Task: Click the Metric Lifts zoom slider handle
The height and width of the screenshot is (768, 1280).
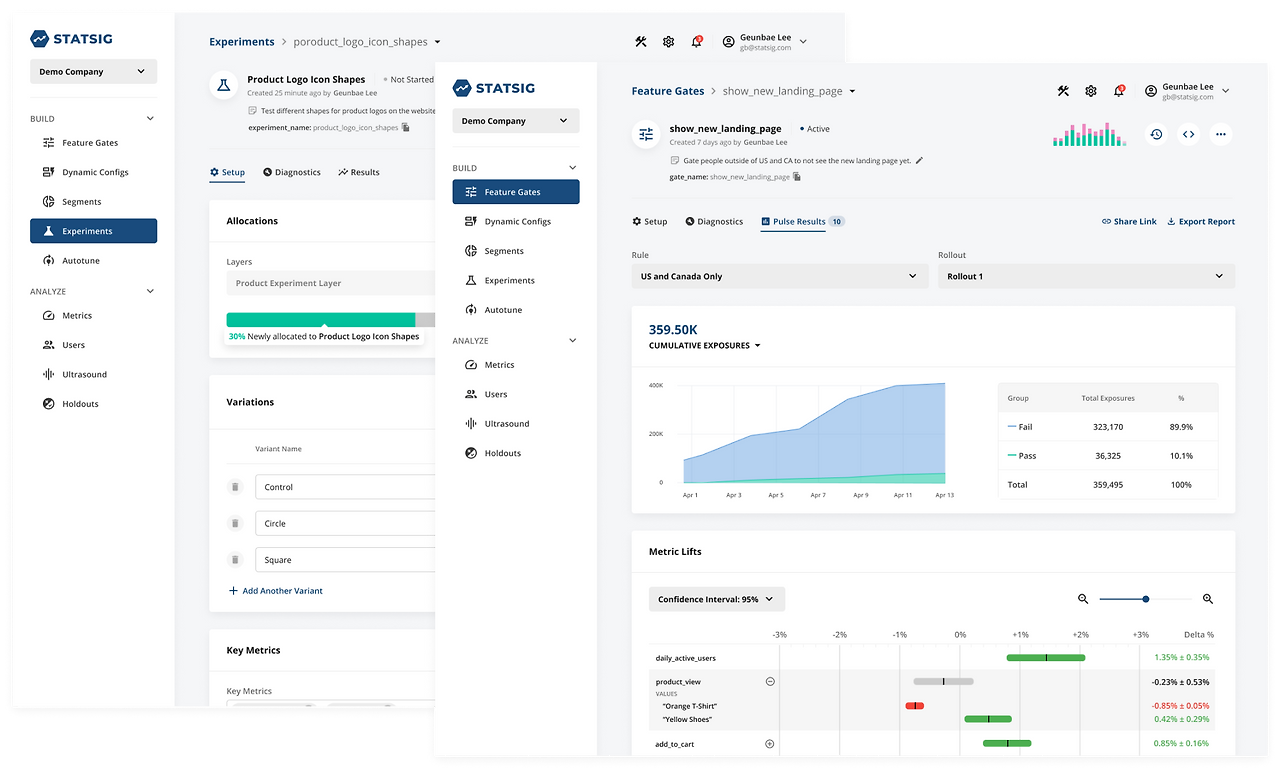Action: 1146,599
